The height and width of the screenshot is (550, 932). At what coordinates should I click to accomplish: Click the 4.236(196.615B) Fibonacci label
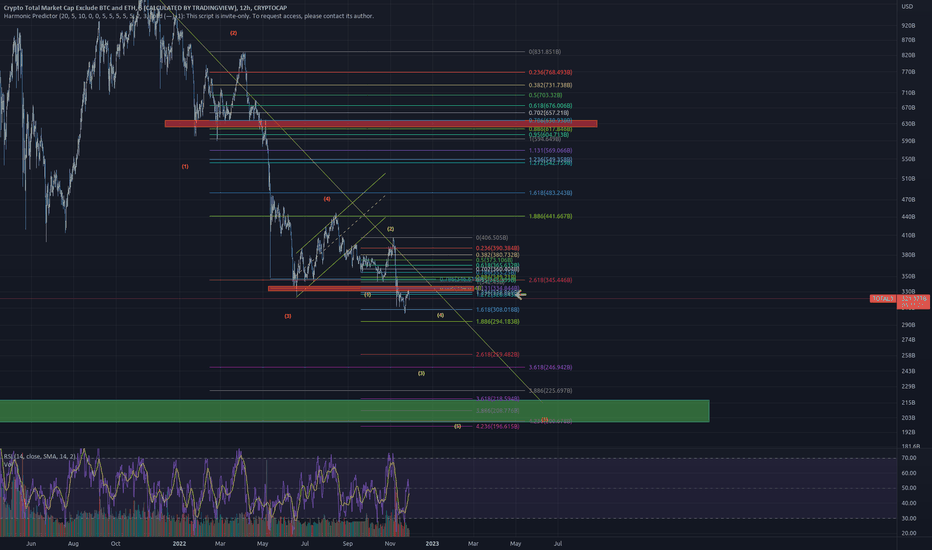(498, 426)
